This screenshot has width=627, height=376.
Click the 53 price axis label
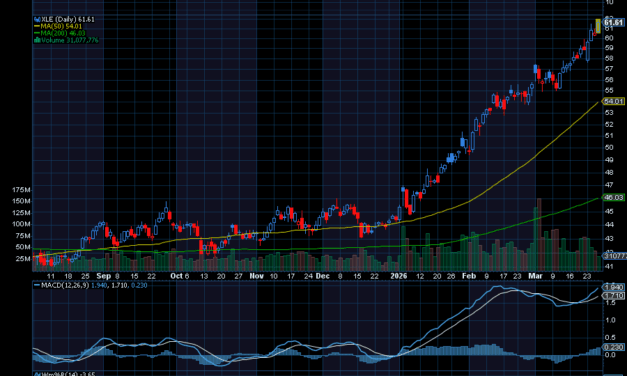pyautogui.click(x=609, y=113)
